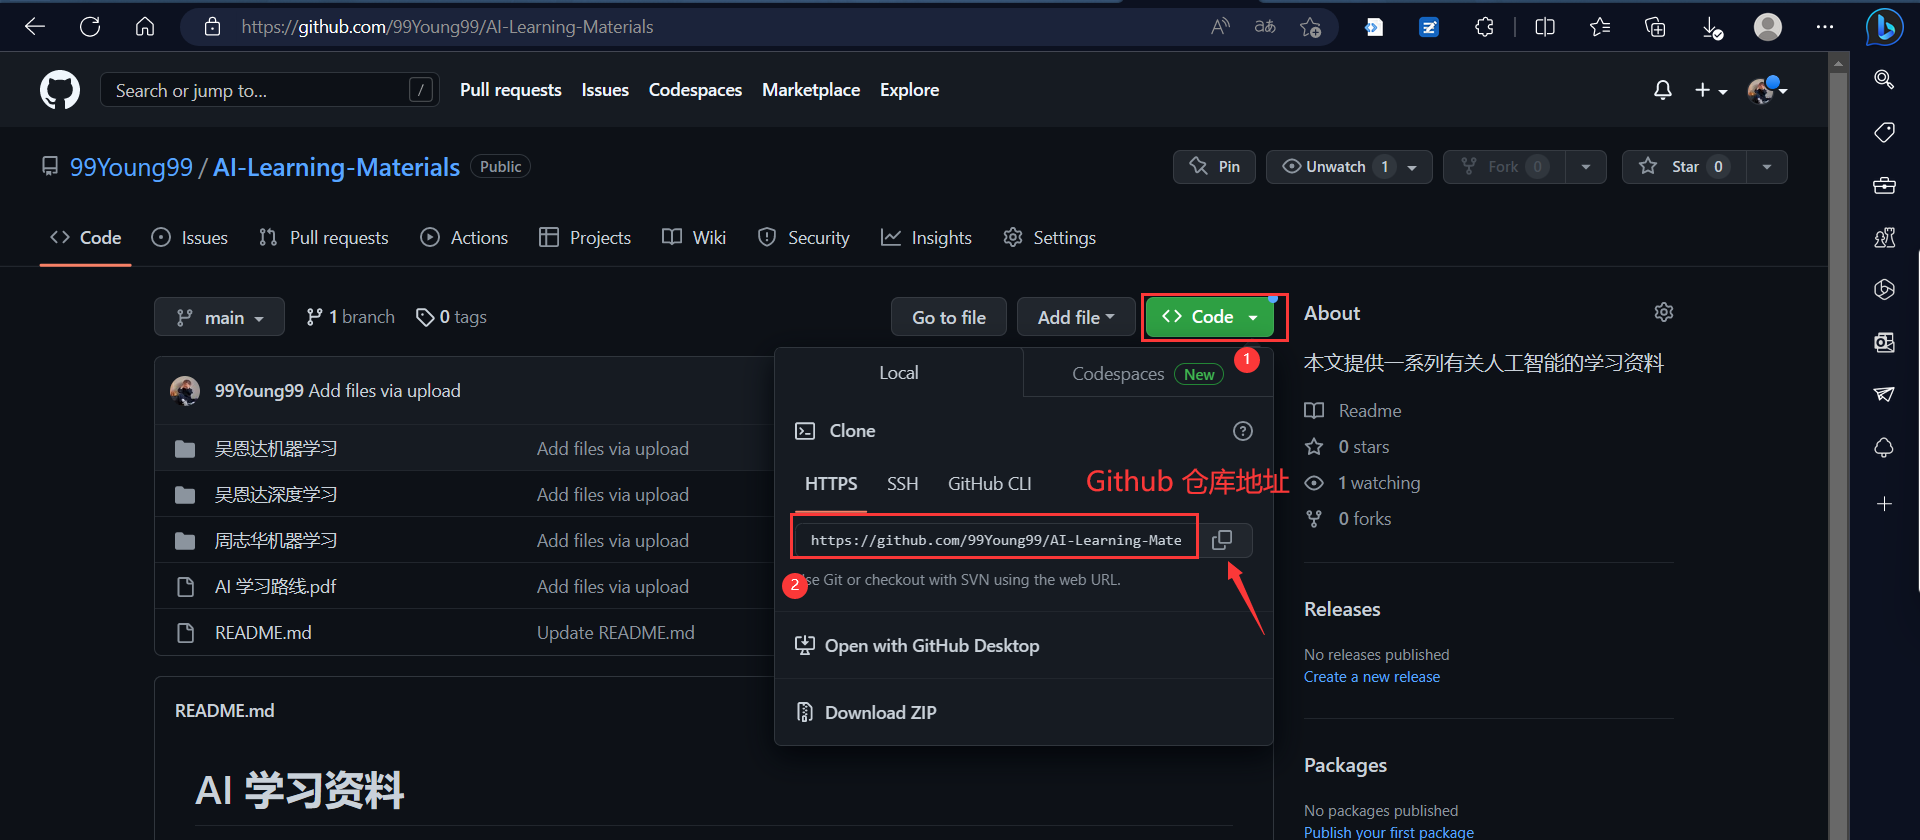Click Go to file button
This screenshot has width=1920, height=840.
[949, 317]
